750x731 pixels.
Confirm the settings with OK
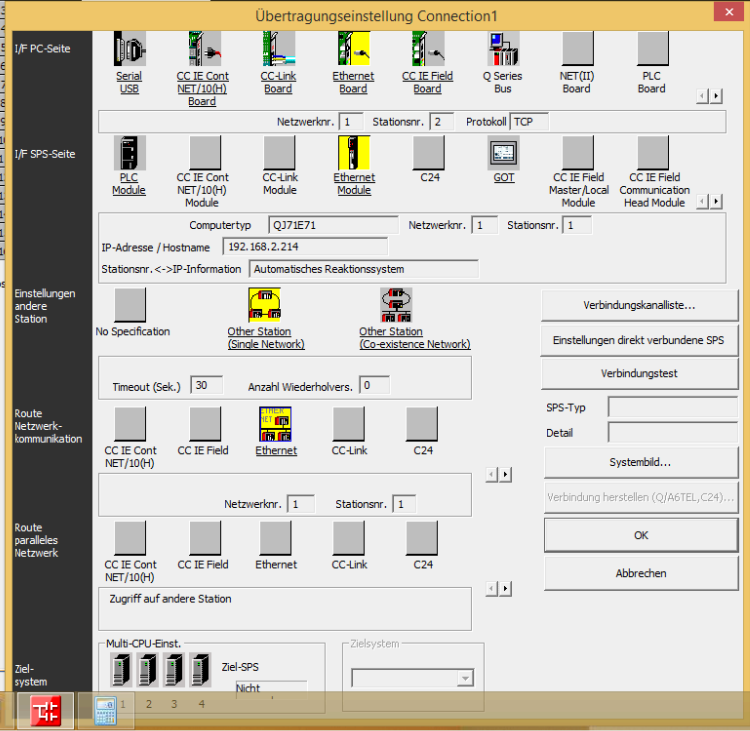(641, 535)
